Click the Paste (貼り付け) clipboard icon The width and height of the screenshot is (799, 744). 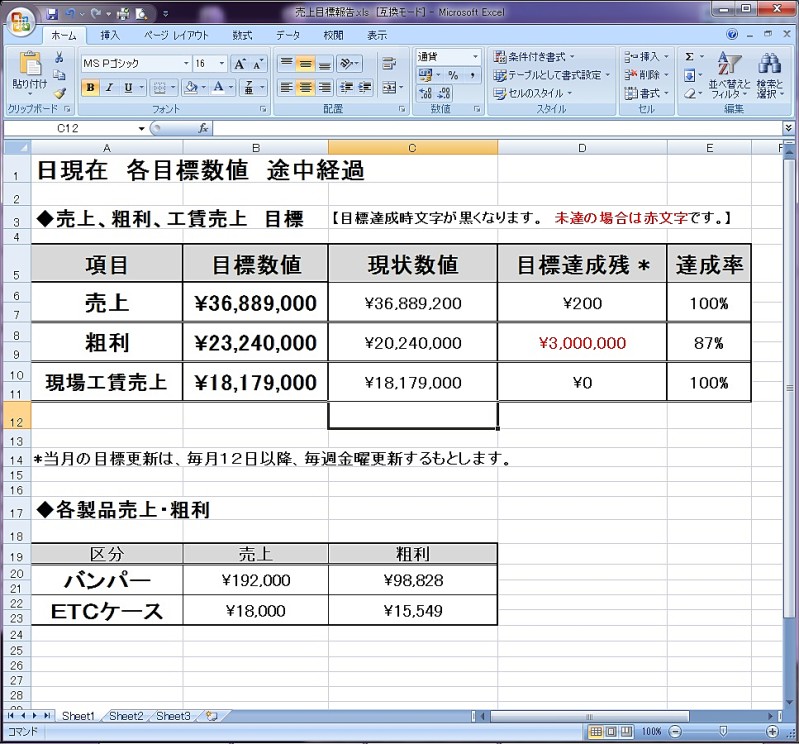(28, 70)
